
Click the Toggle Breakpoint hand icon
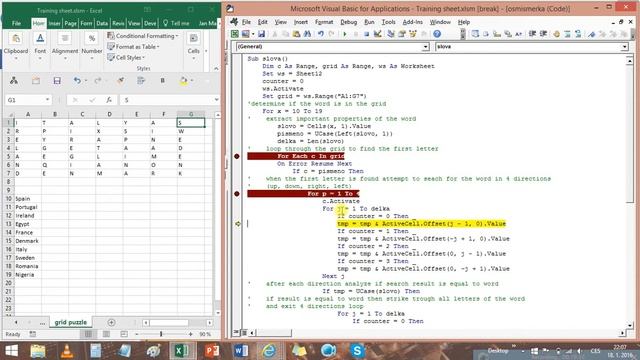click(x=556, y=34)
